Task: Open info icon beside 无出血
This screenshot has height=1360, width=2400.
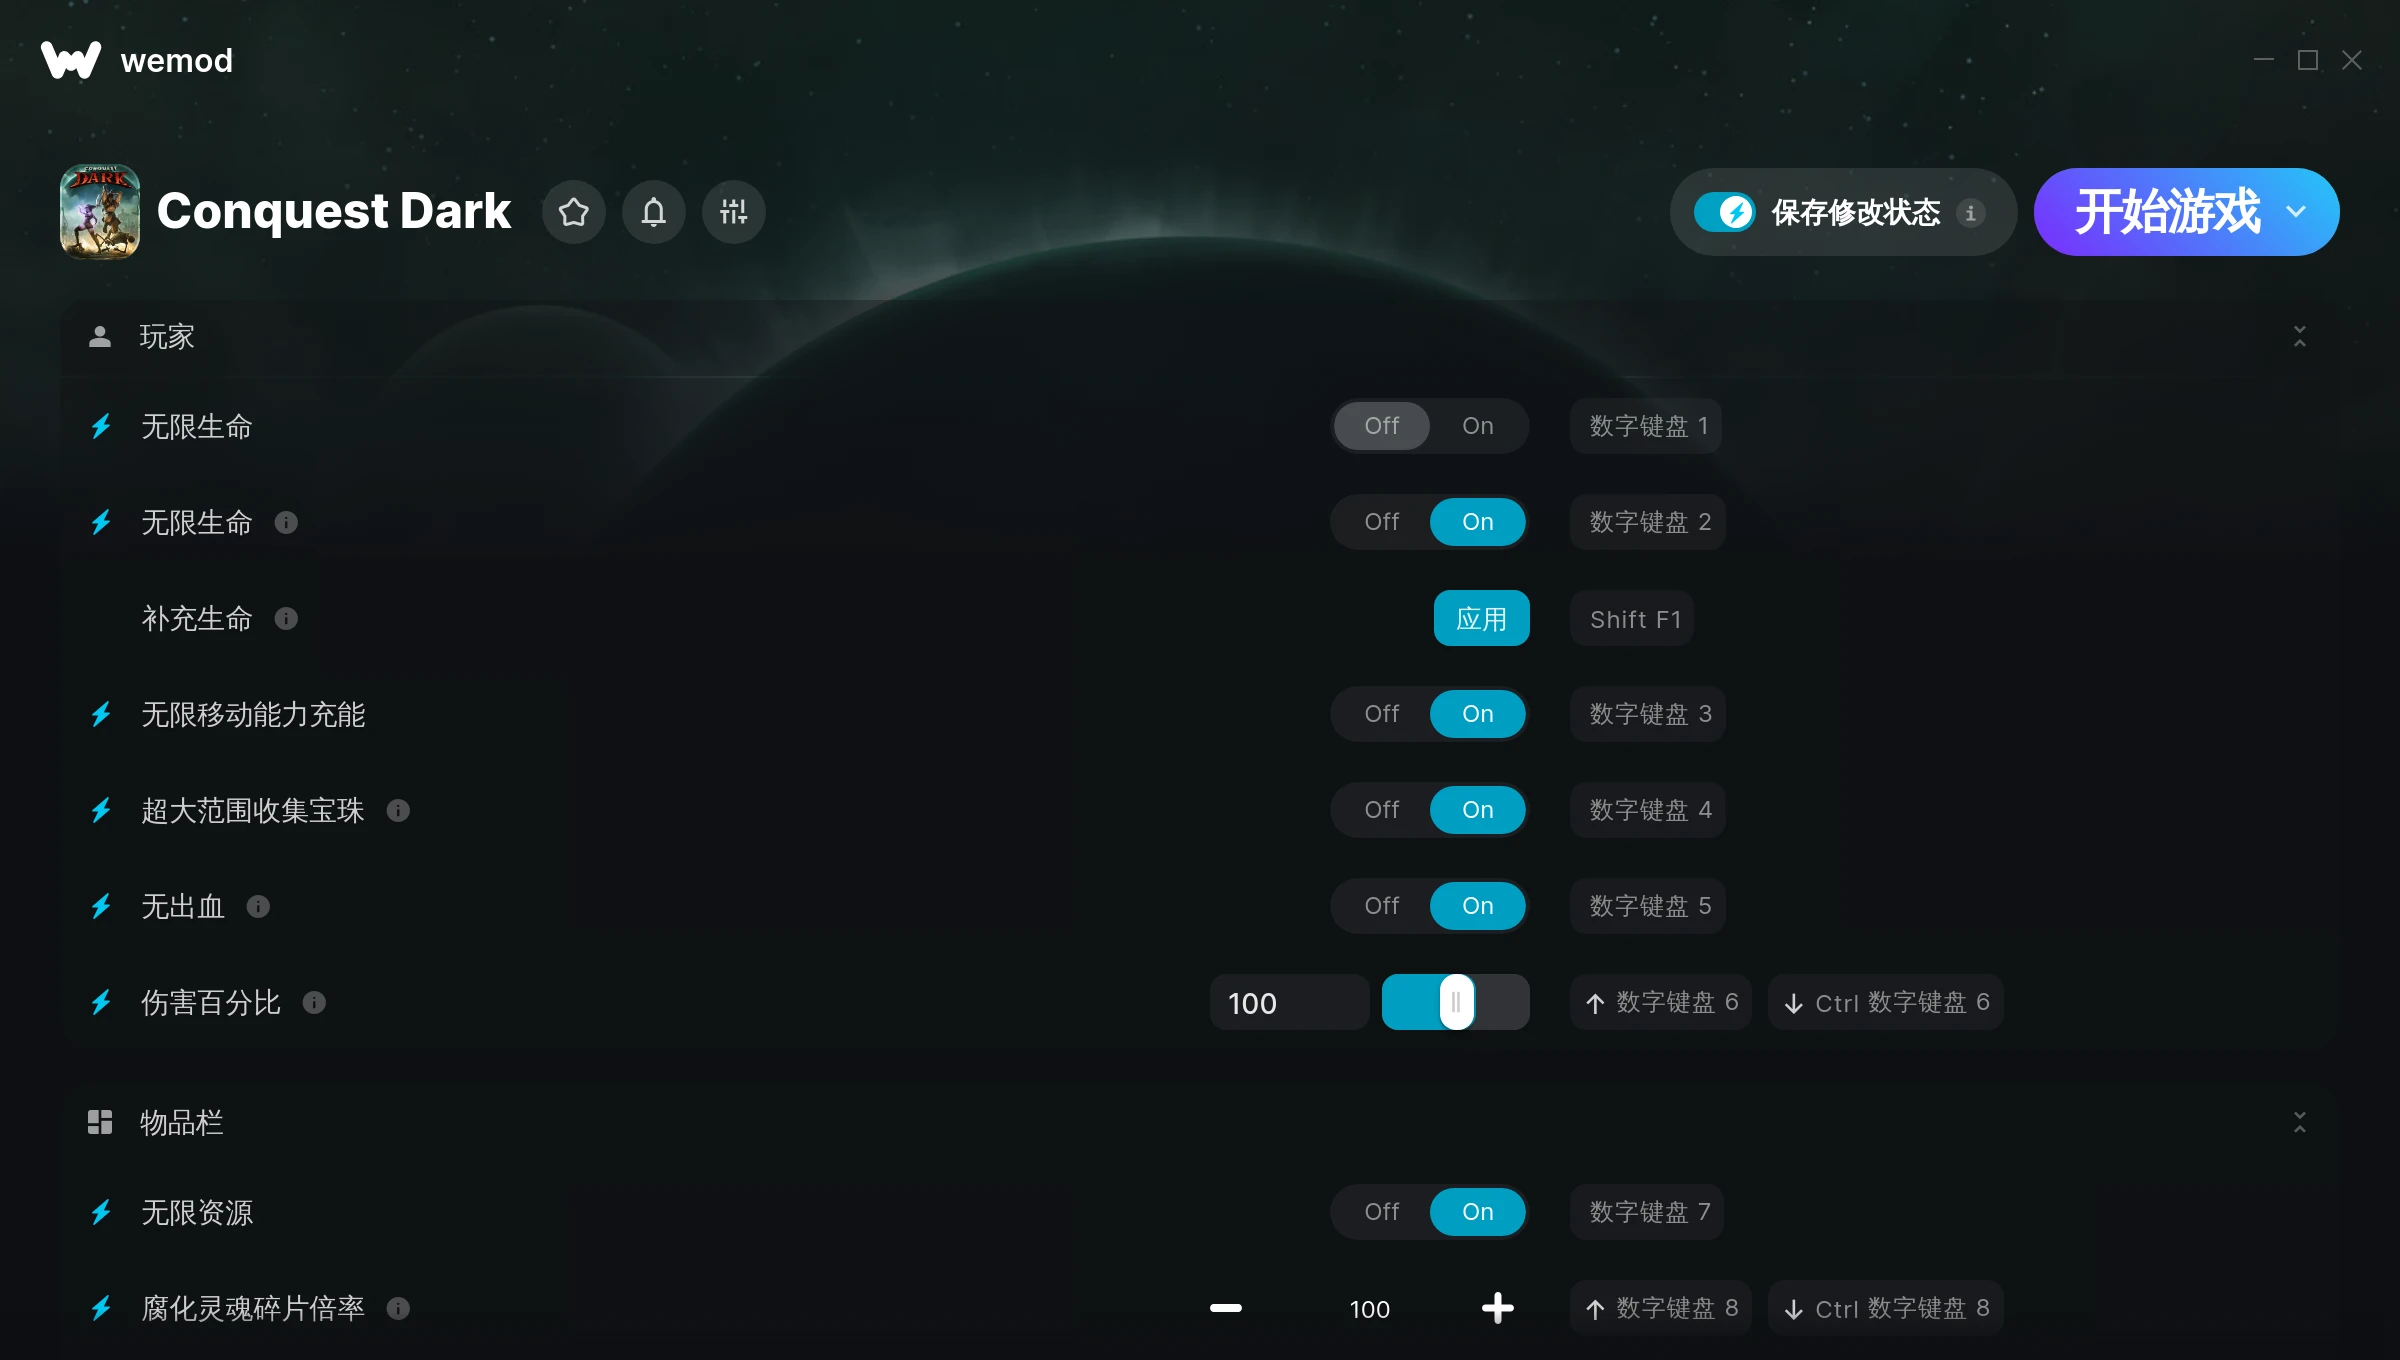Action: [258, 907]
